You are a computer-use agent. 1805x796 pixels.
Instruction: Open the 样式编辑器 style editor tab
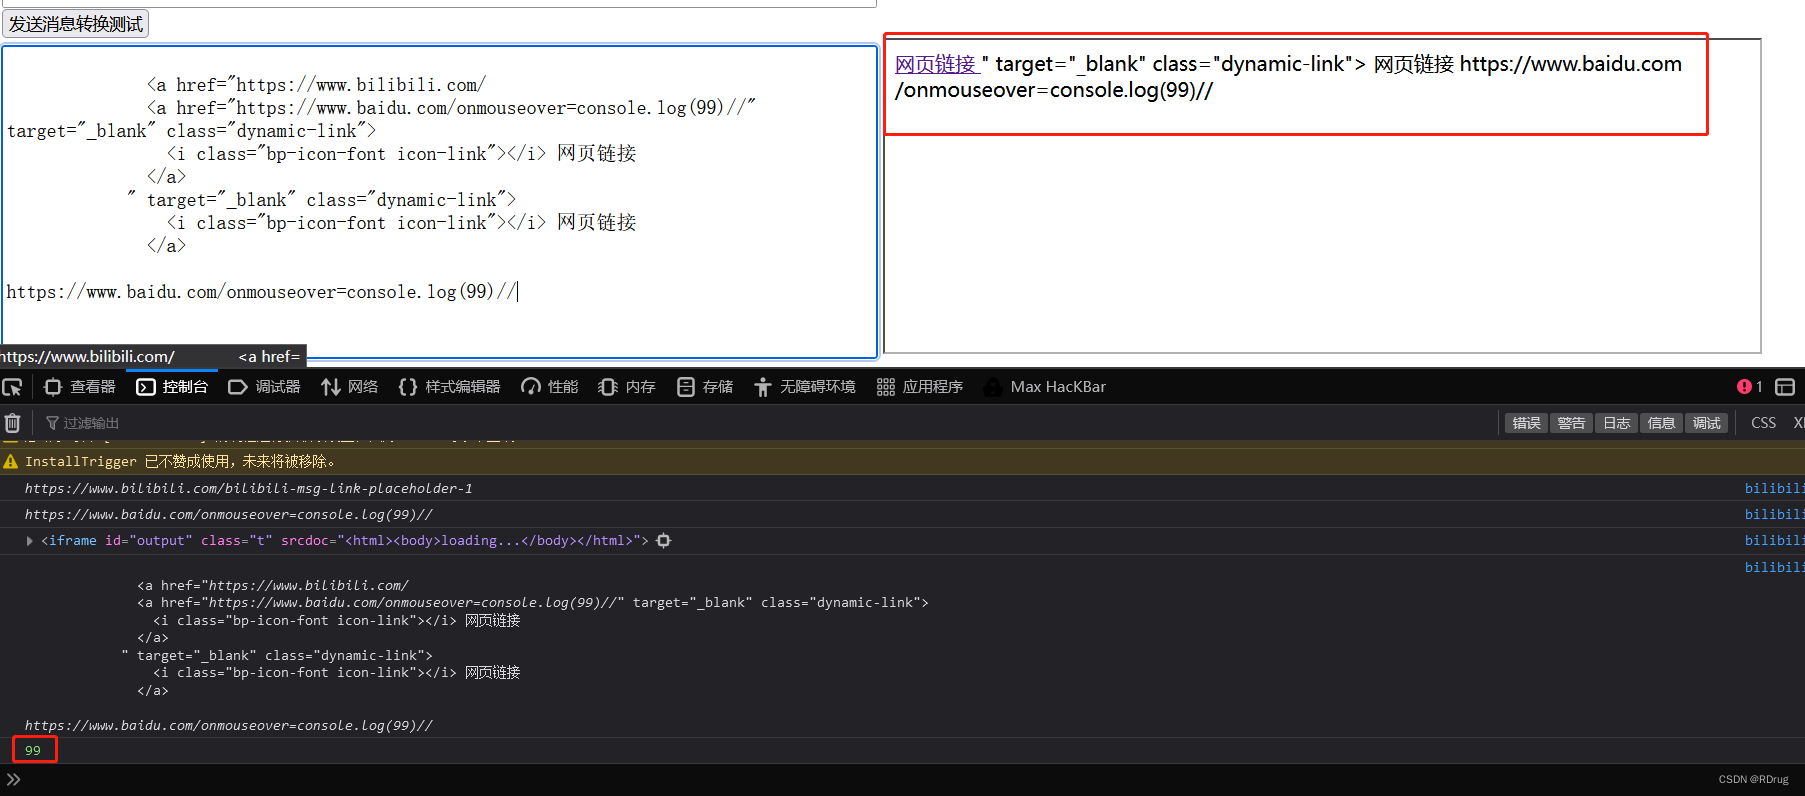(x=449, y=387)
